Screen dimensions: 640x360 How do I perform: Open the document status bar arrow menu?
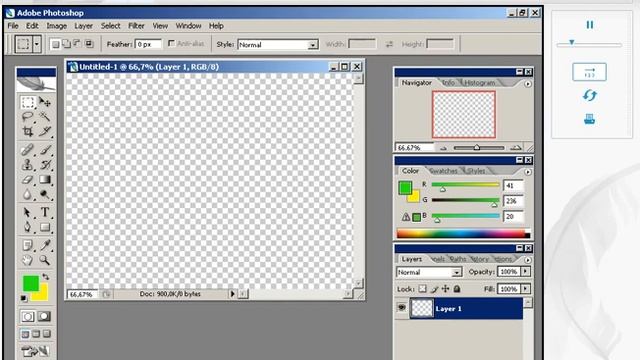(x=233, y=293)
